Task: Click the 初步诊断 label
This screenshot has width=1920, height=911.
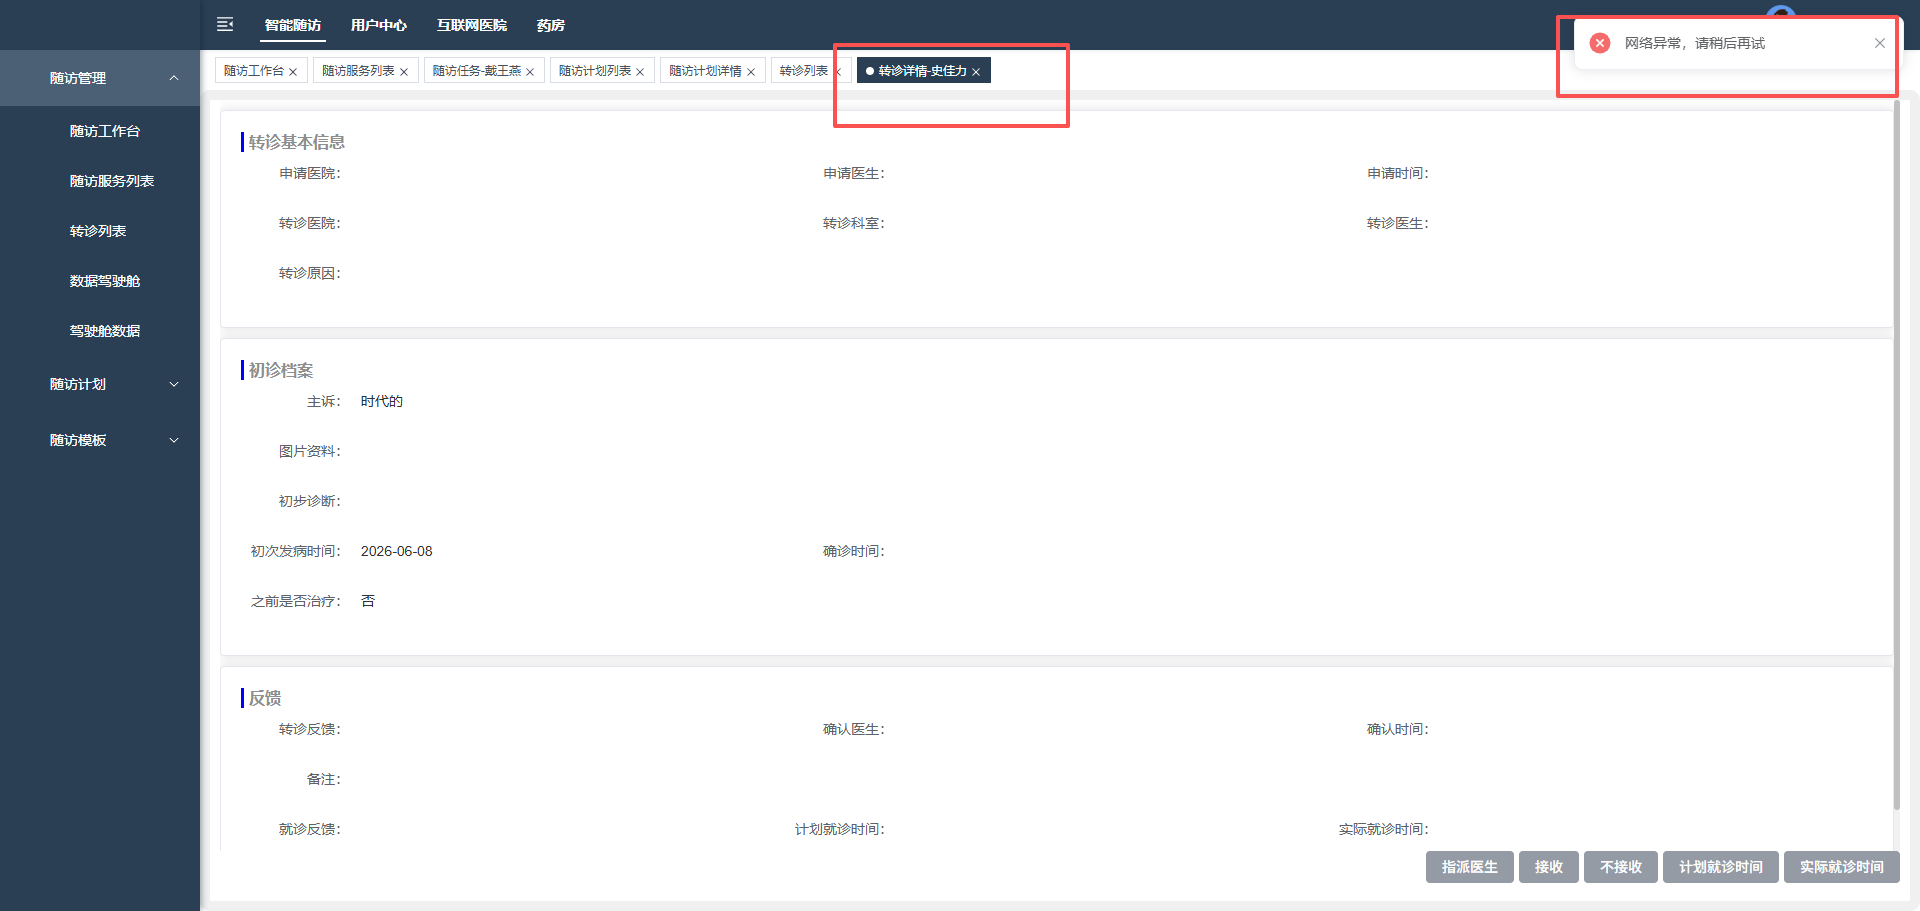Action: [310, 501]
